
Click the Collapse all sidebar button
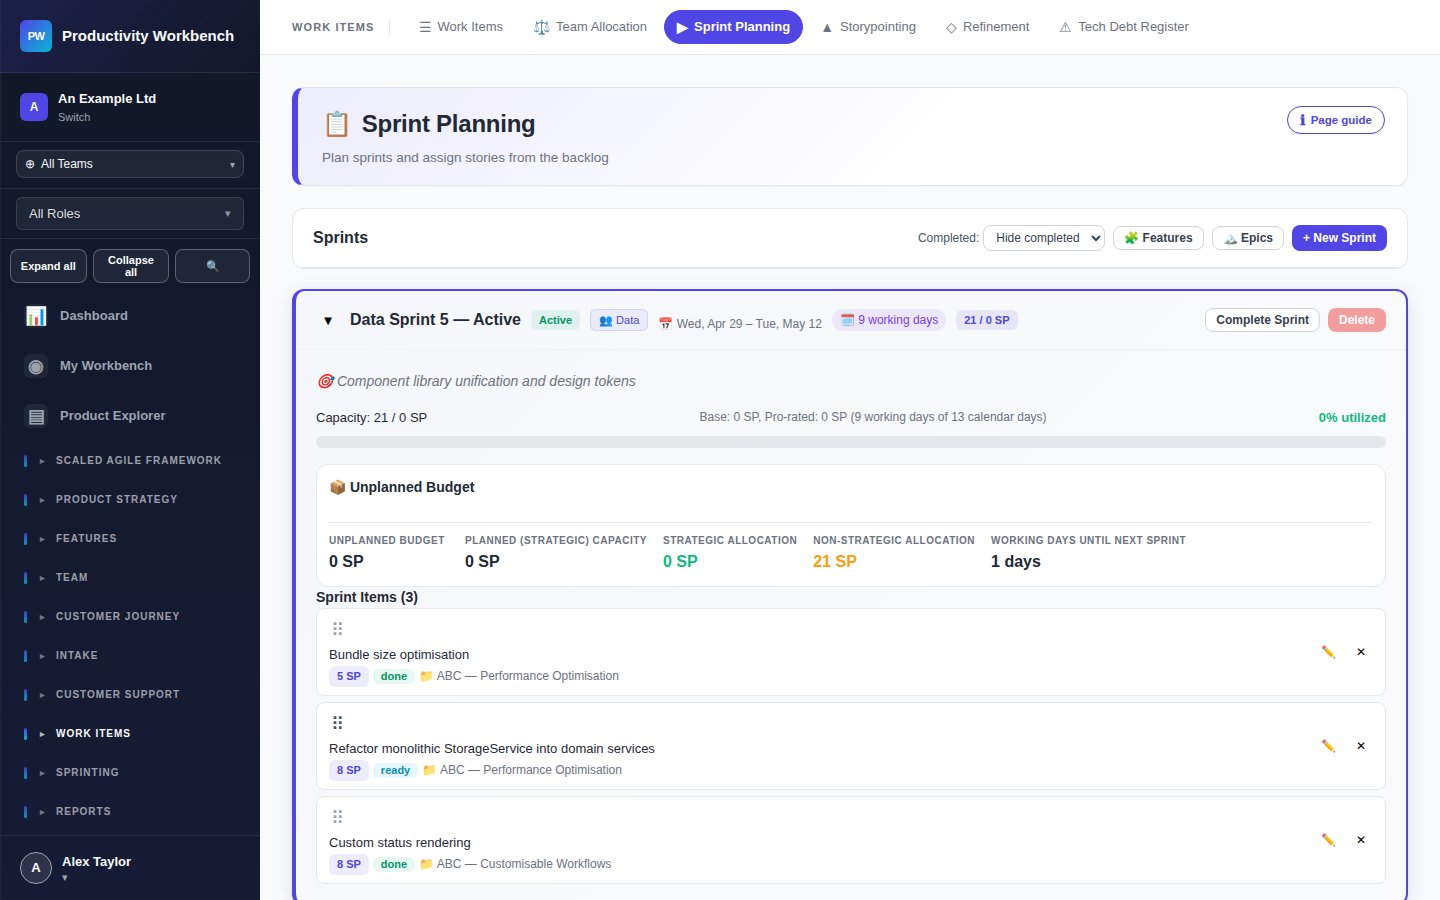[x=131, y=266]
